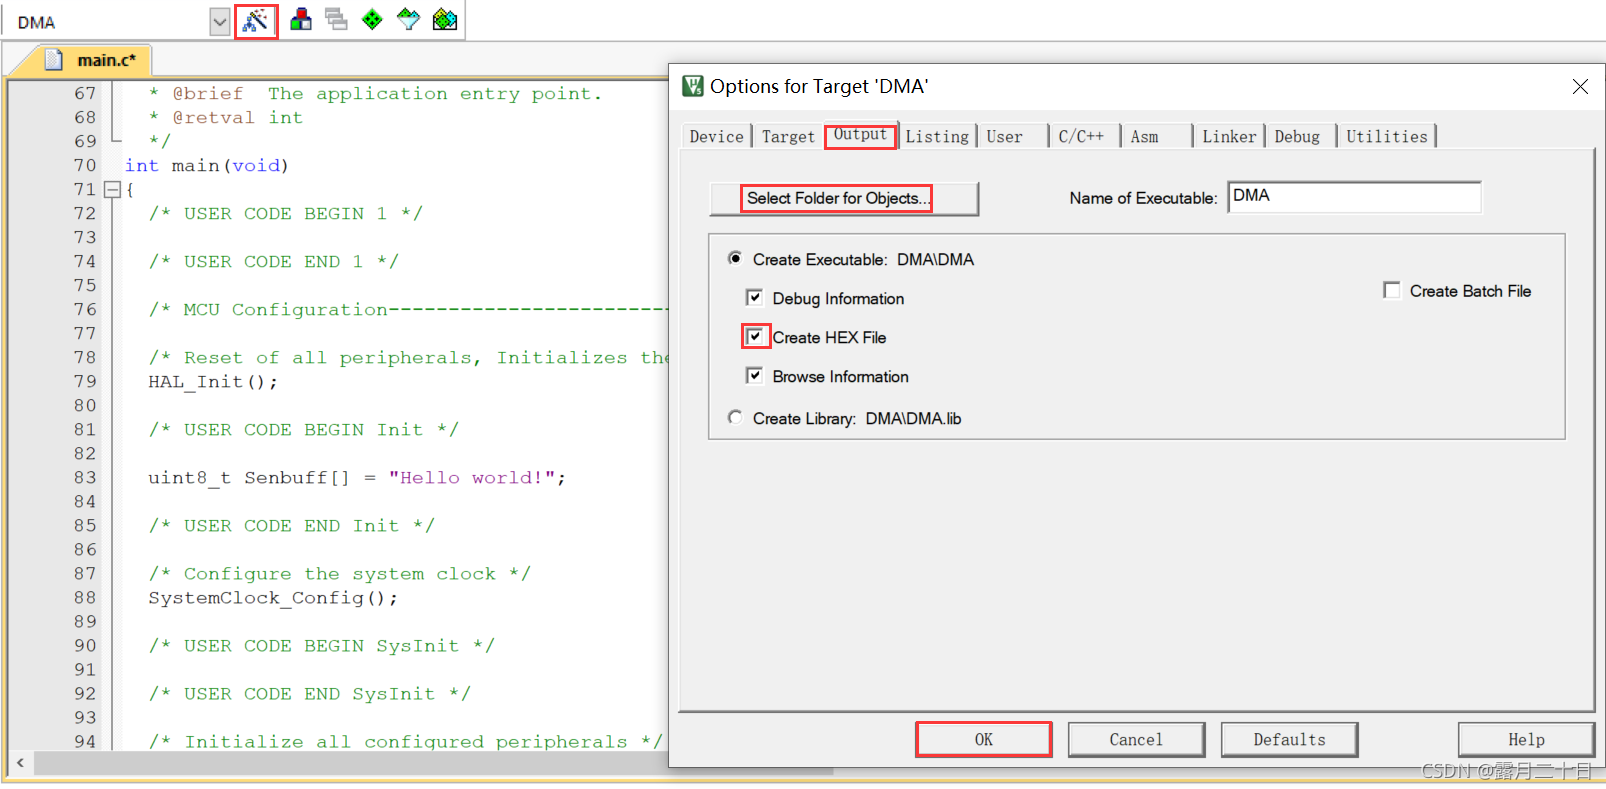The height and width of the screenshot is (789, 1606).
Task: Select Create Executable radio option
Action: coord(735,259)
